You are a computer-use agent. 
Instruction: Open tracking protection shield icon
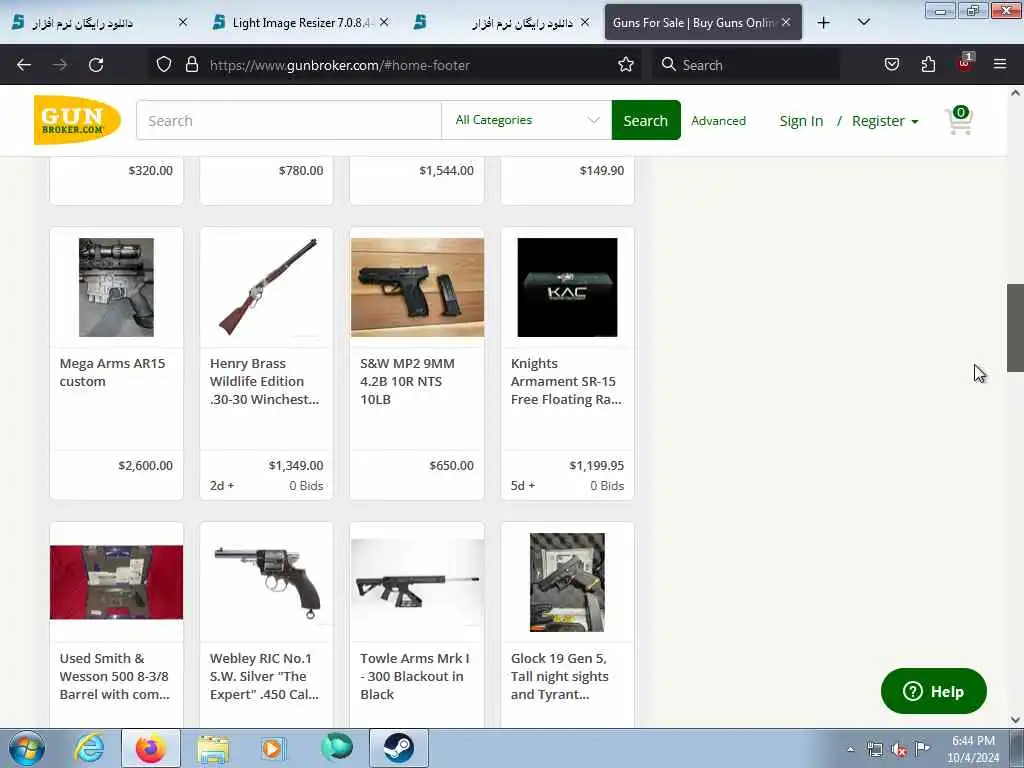coord(164,64)
